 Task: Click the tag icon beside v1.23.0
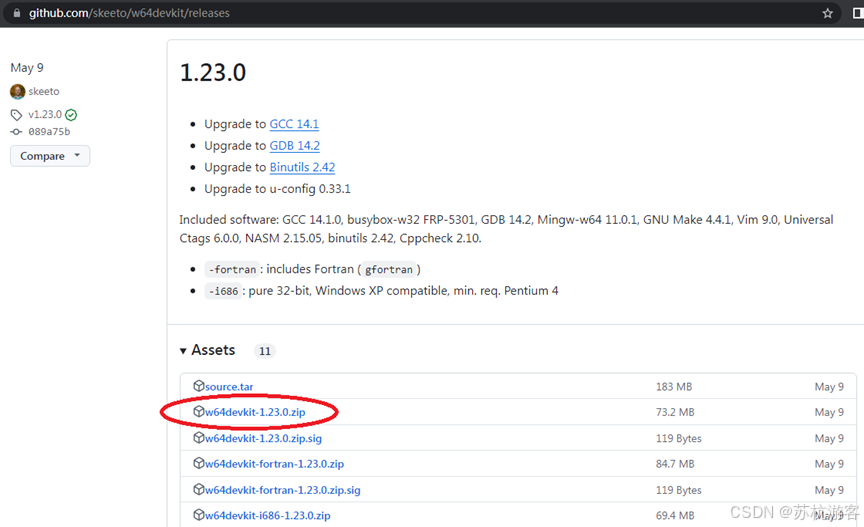pyautogui.click(x=17, y=115)
